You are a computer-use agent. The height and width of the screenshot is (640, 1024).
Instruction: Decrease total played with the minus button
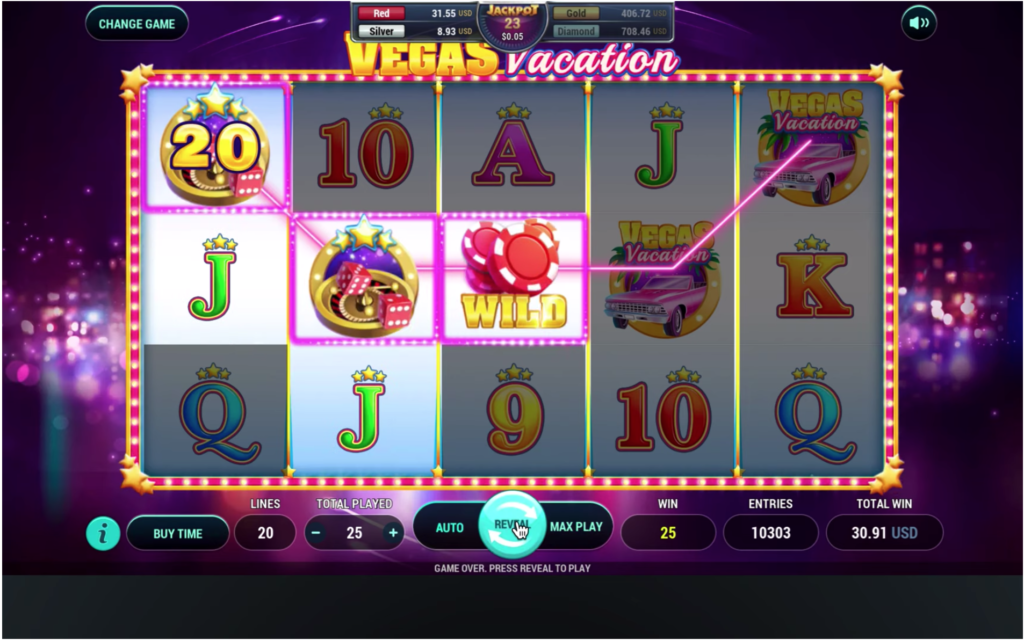click(316, 533)
